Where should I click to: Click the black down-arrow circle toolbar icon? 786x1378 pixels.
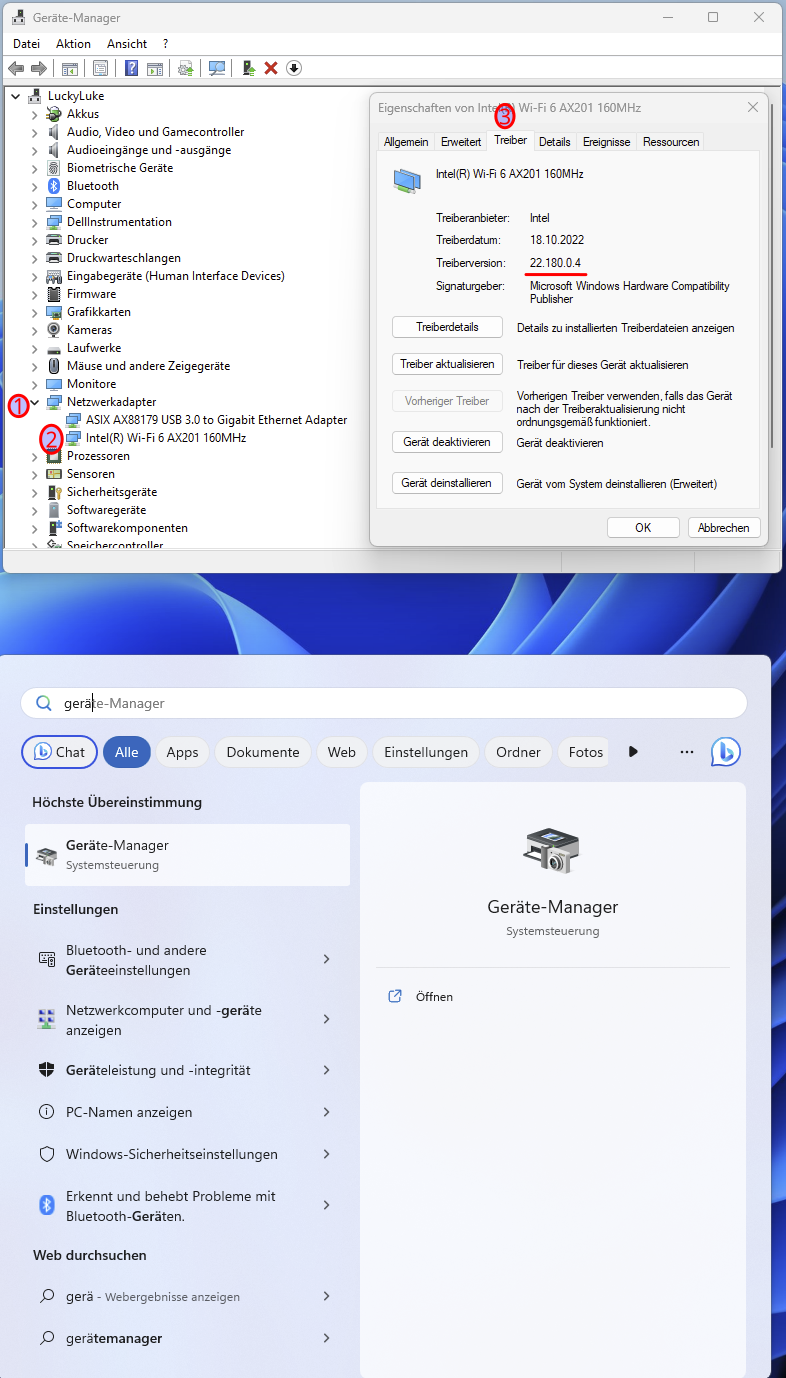pos(293,68)
